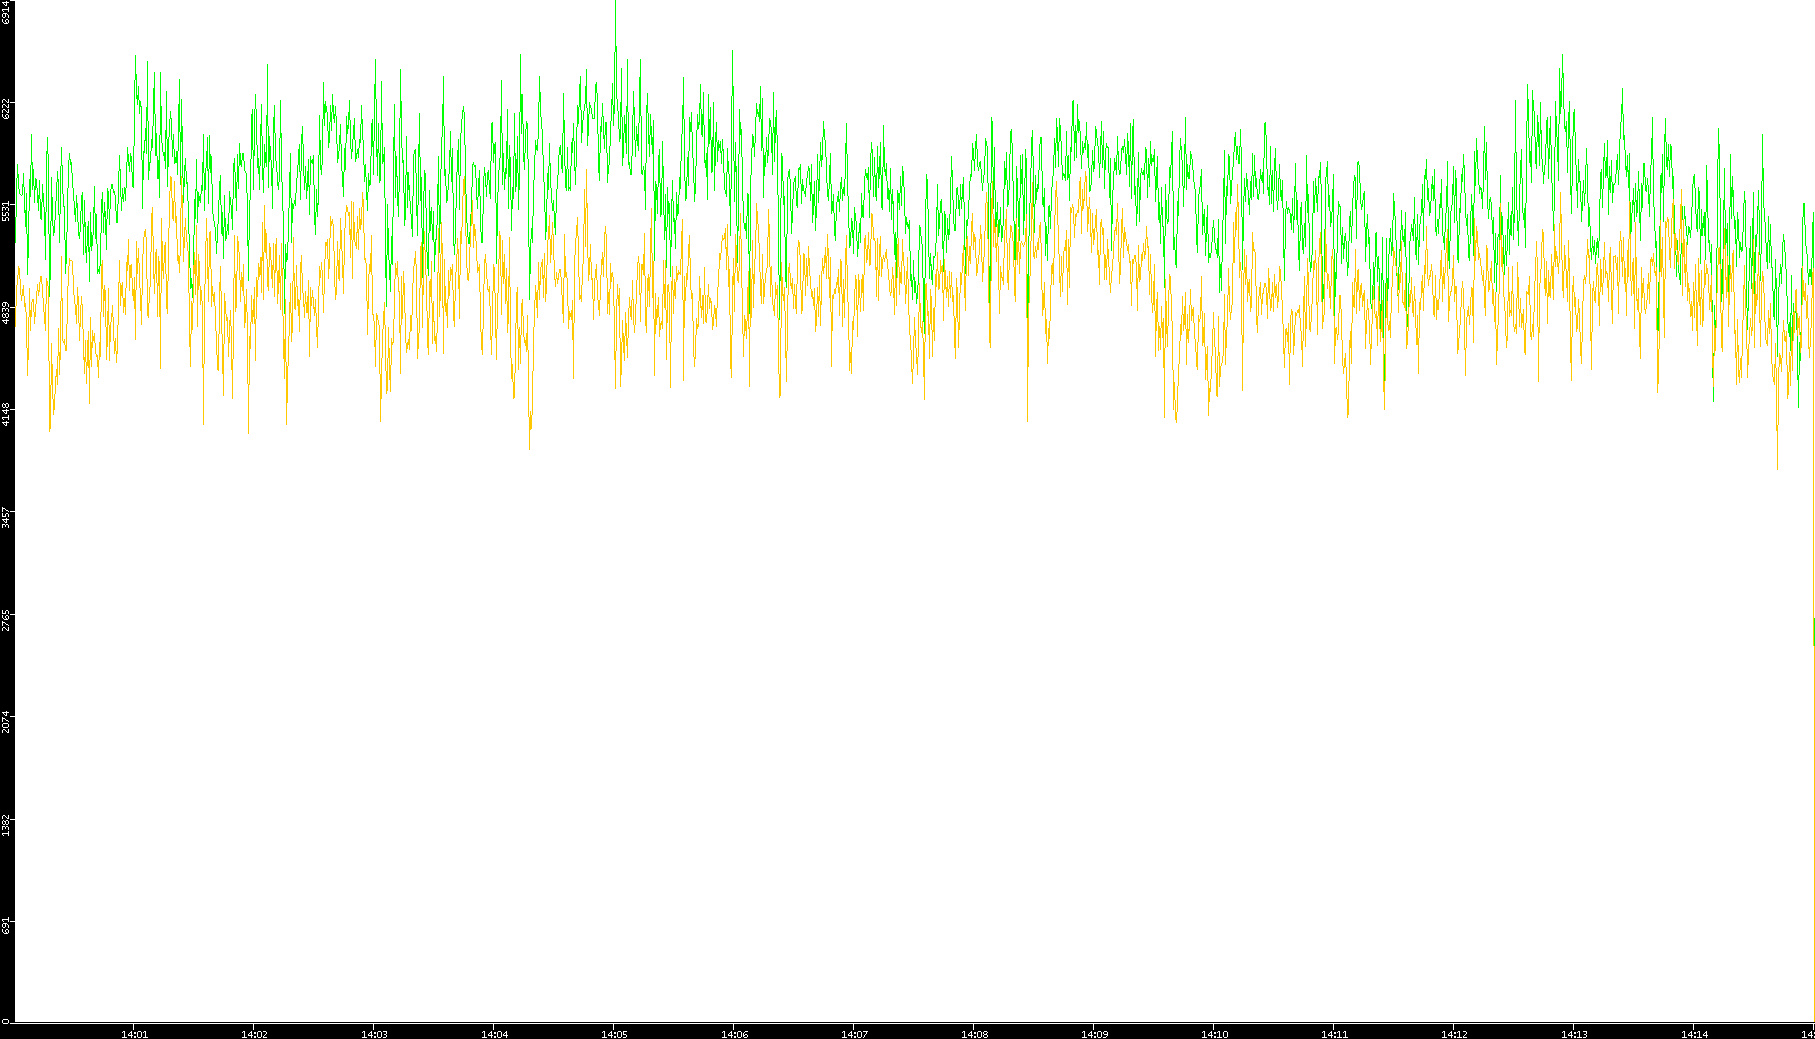Click the 14:11 time axis label
The image size is (1815, 1039).
point(1334,1034)
